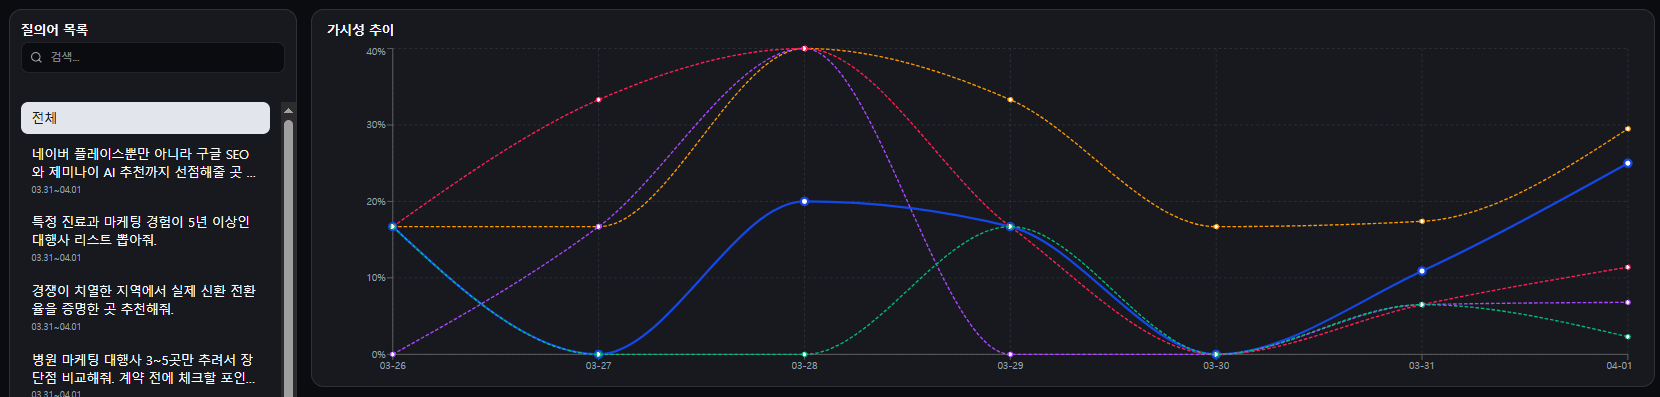Click the 질의어 목록 panel heading

[55, 30]
